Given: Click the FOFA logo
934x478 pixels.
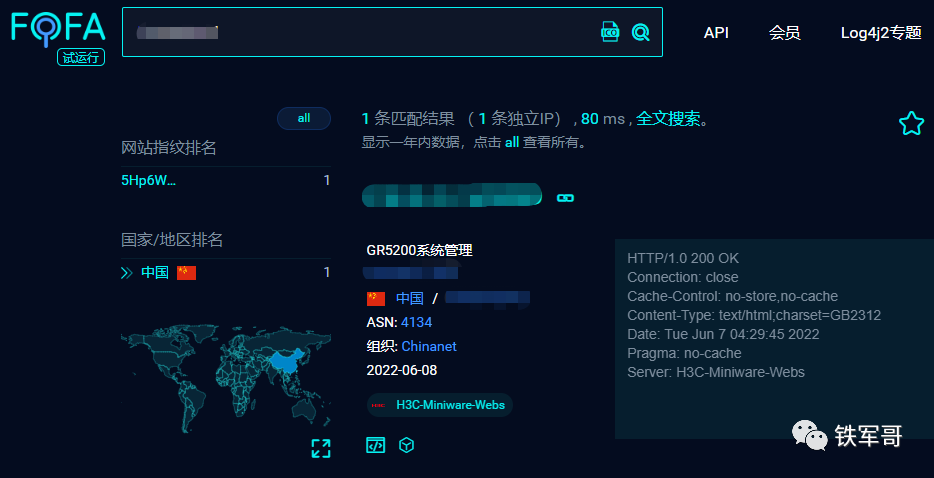Looking at the screenshot, I should tap(58, 28).
